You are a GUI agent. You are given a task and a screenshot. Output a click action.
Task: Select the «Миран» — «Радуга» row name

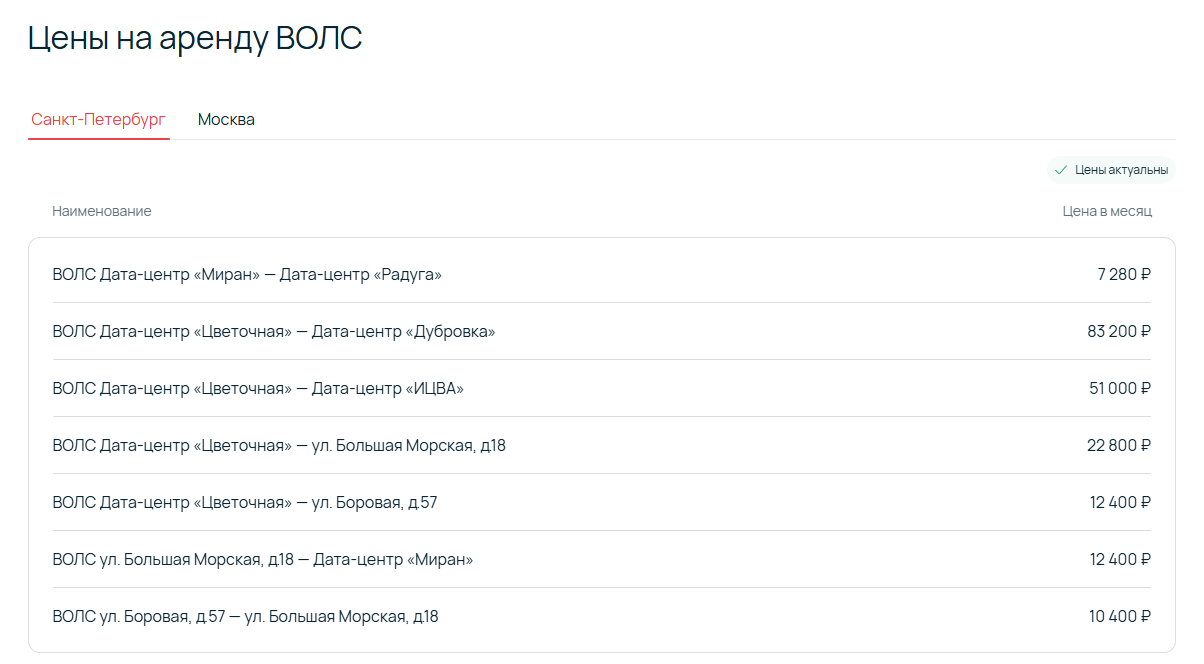tap(247, 274)
